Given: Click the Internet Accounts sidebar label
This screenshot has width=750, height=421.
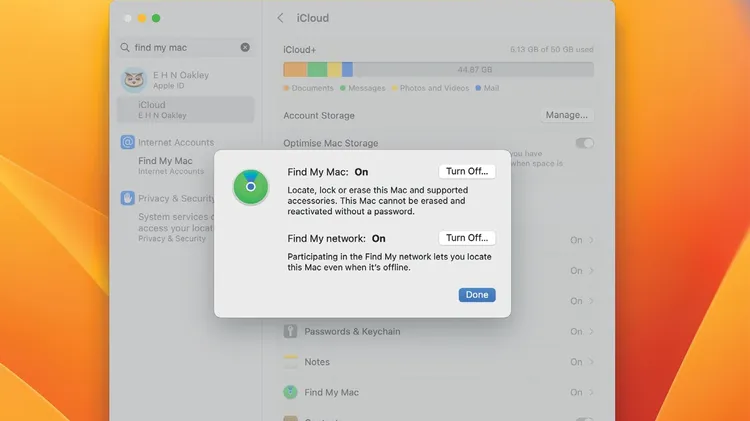Looking at the screenshot, I should (x=176, y=142).
